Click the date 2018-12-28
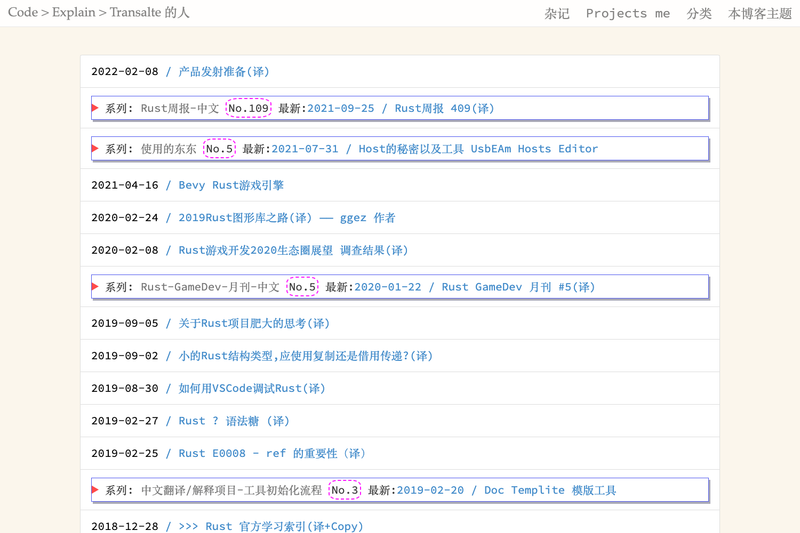The image size is (800, 533). click(124, 526)
